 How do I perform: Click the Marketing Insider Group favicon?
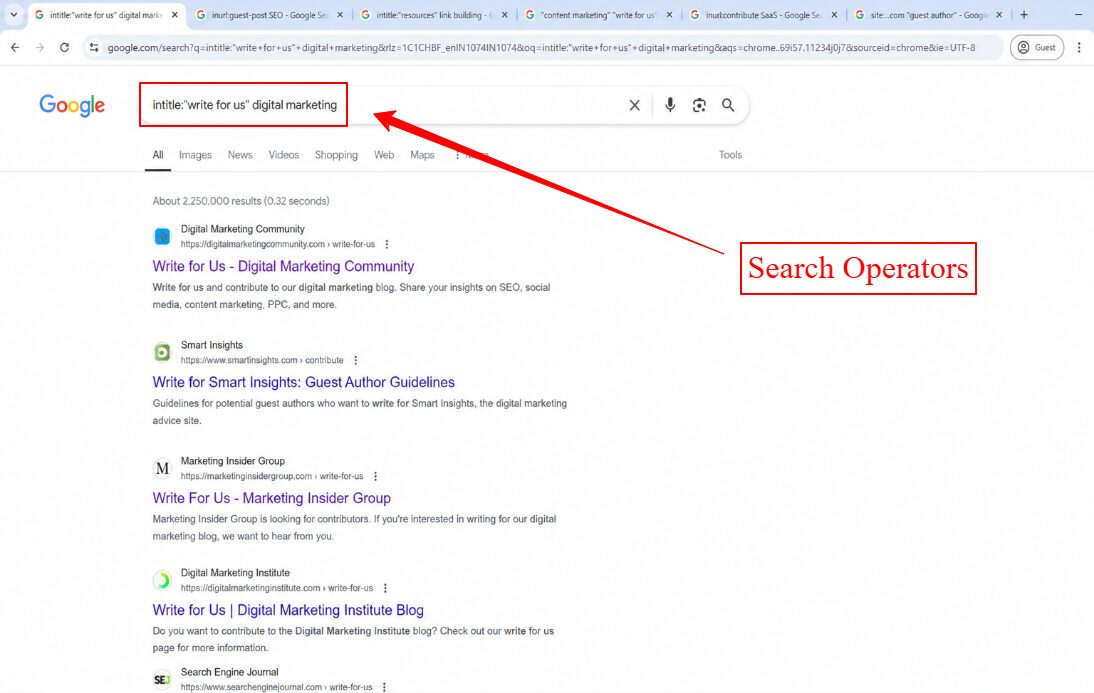(162, 468)
